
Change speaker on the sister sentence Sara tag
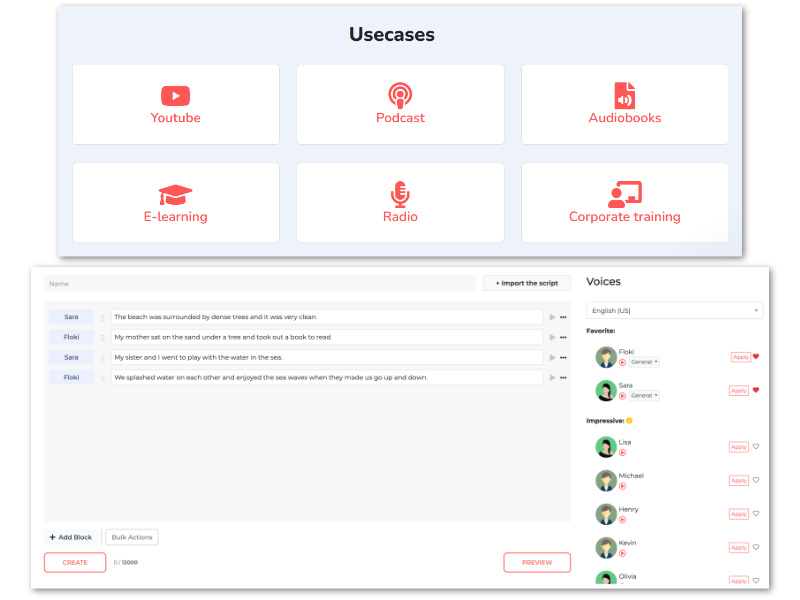(71, 358)
